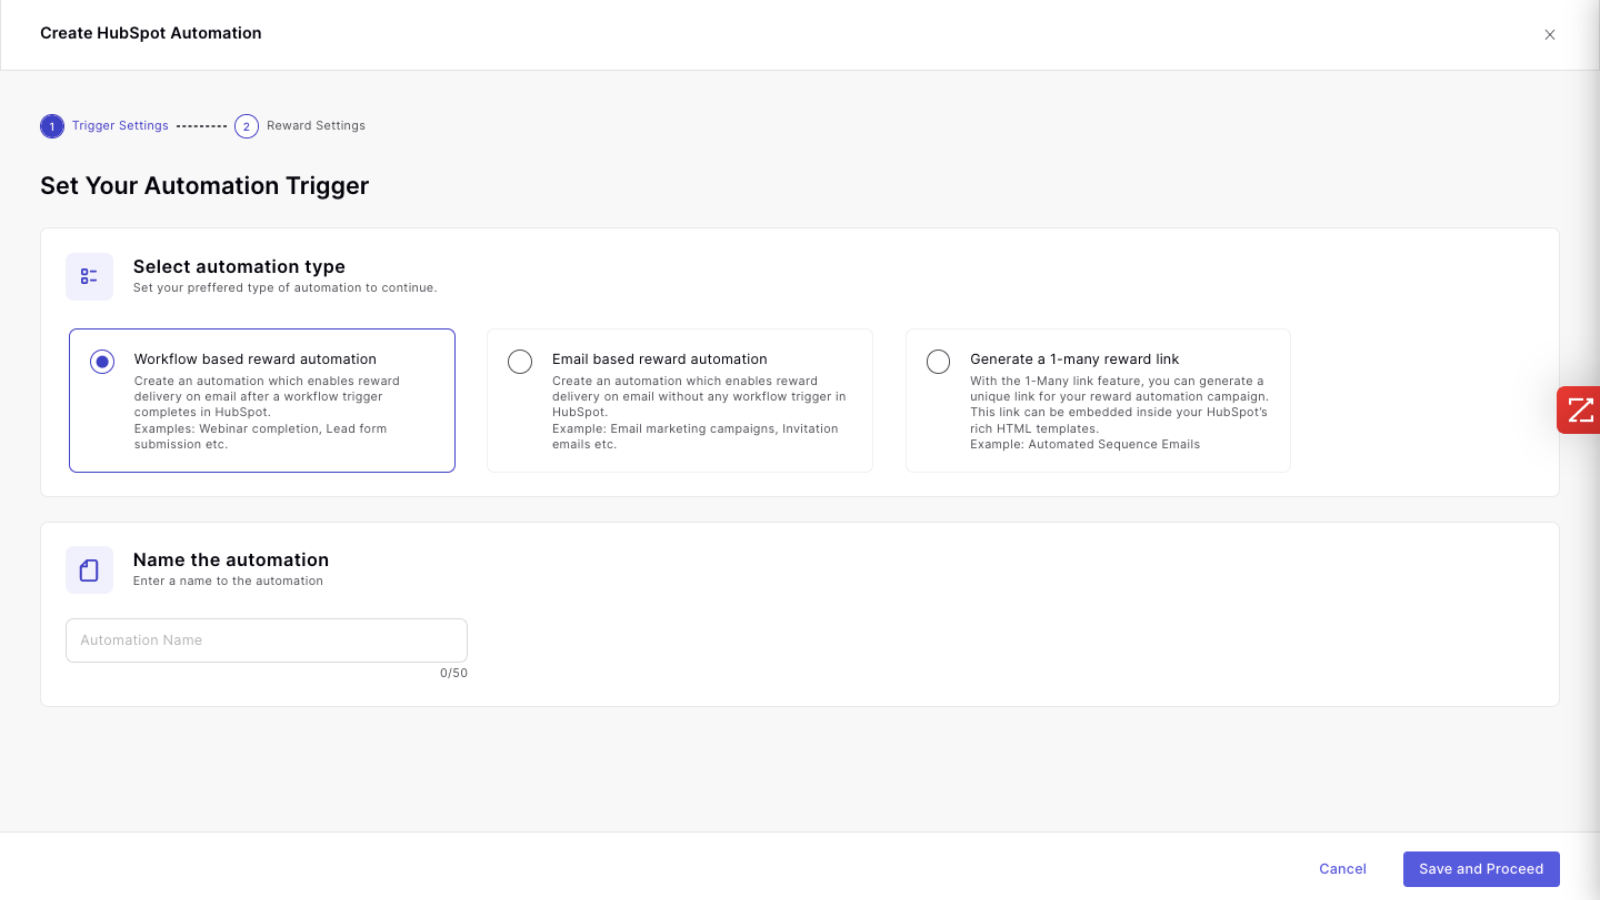Open the Trigger Settings step
This screenshot has height=900, width=1600.
point(120,126)
